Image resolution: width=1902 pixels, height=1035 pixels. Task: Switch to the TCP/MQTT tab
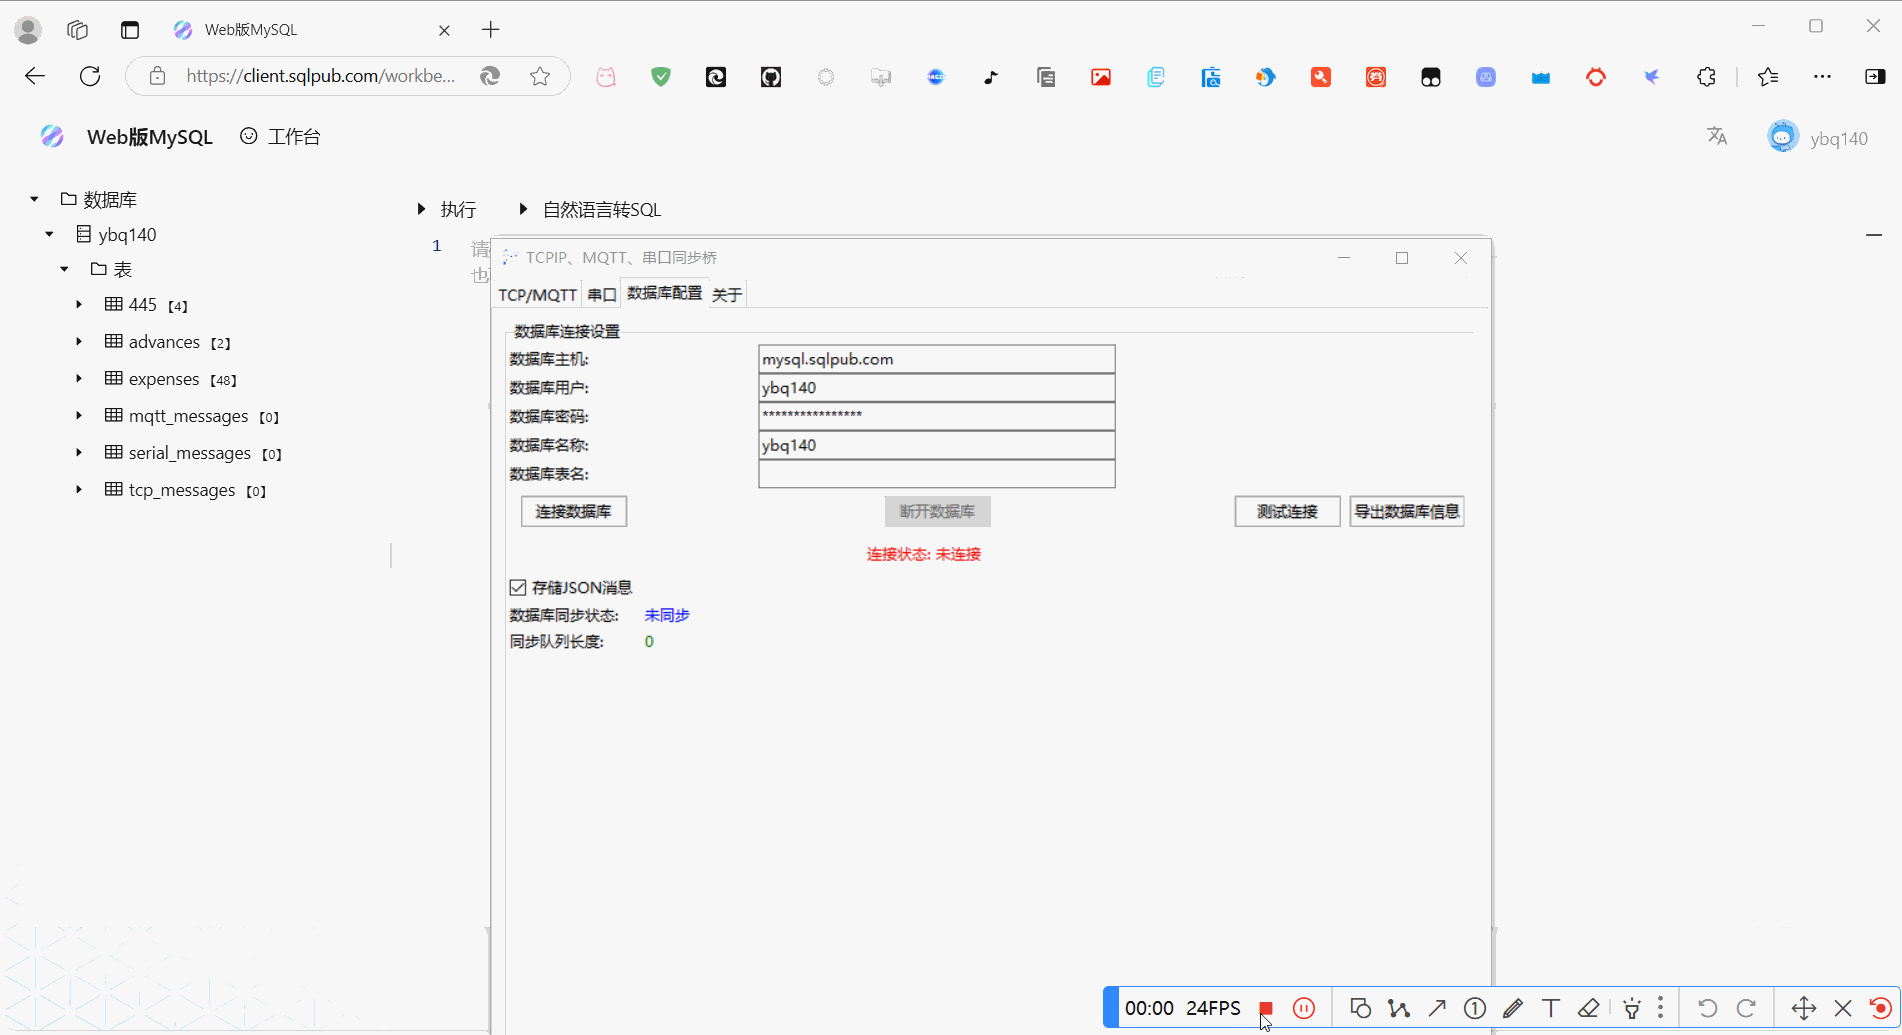coord(538,294)
